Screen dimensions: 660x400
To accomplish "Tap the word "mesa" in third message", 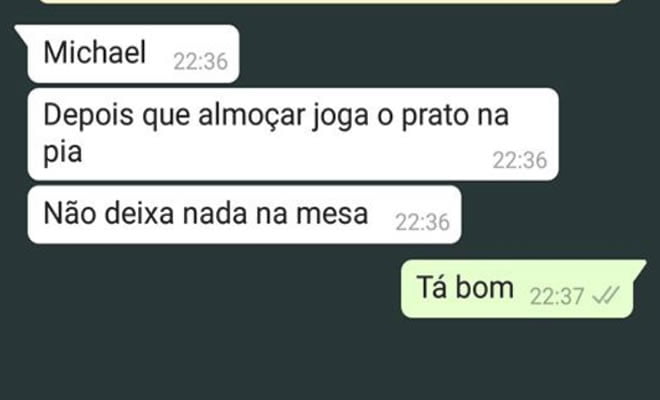I will tap(332, 213).
